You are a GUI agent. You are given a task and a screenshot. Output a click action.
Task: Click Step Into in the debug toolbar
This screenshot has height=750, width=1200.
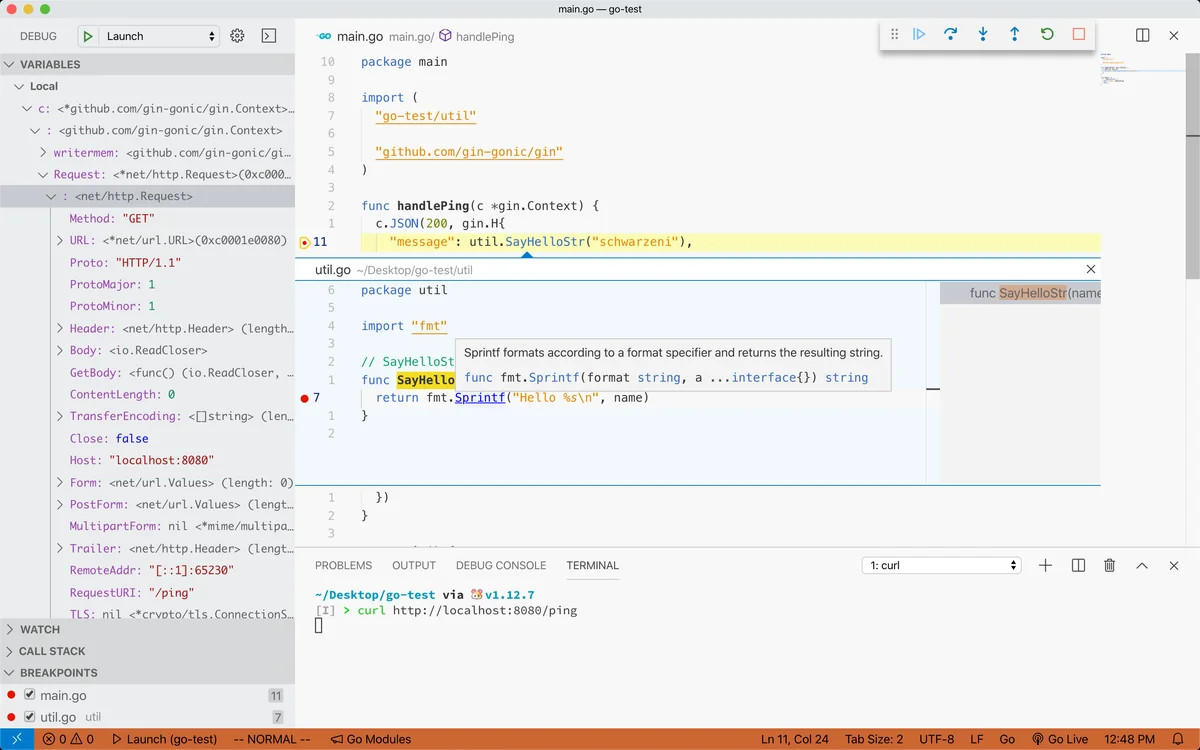983,34
